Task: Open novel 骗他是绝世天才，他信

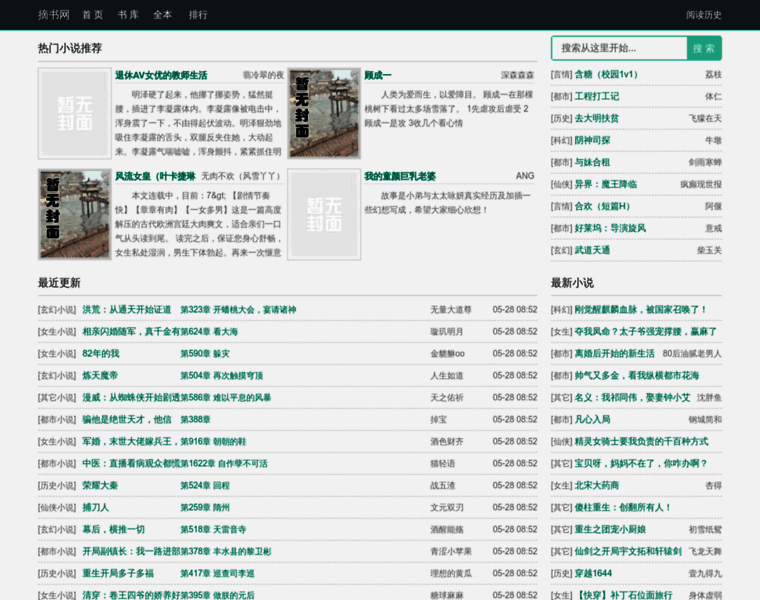Action: pyautogui.click(x=127, y=419)
